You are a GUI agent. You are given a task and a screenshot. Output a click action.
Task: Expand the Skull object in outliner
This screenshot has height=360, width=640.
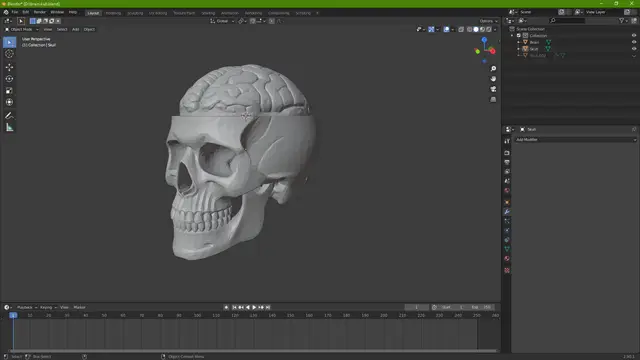[519, 49]
